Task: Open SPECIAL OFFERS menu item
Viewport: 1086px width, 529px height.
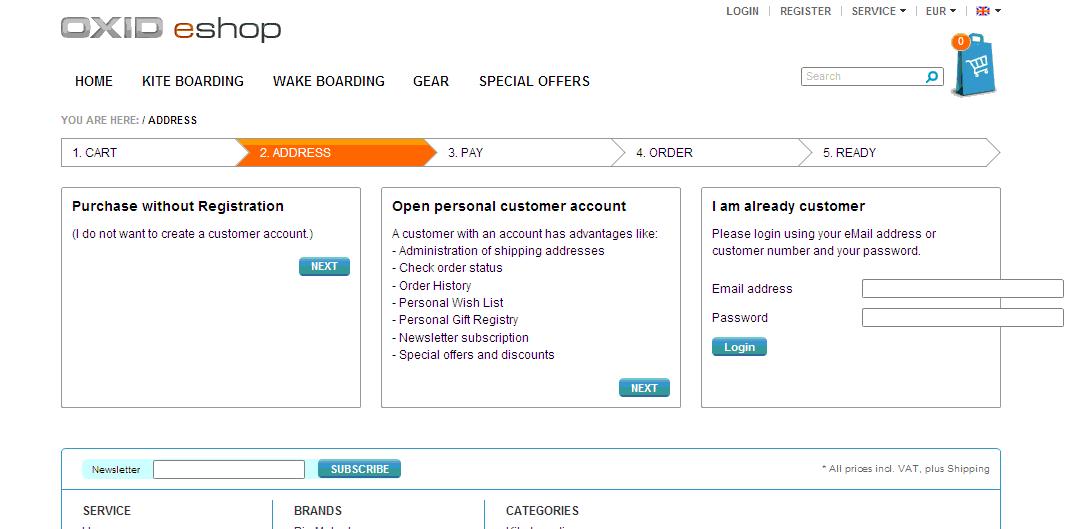Action: (x=534, y=81)
